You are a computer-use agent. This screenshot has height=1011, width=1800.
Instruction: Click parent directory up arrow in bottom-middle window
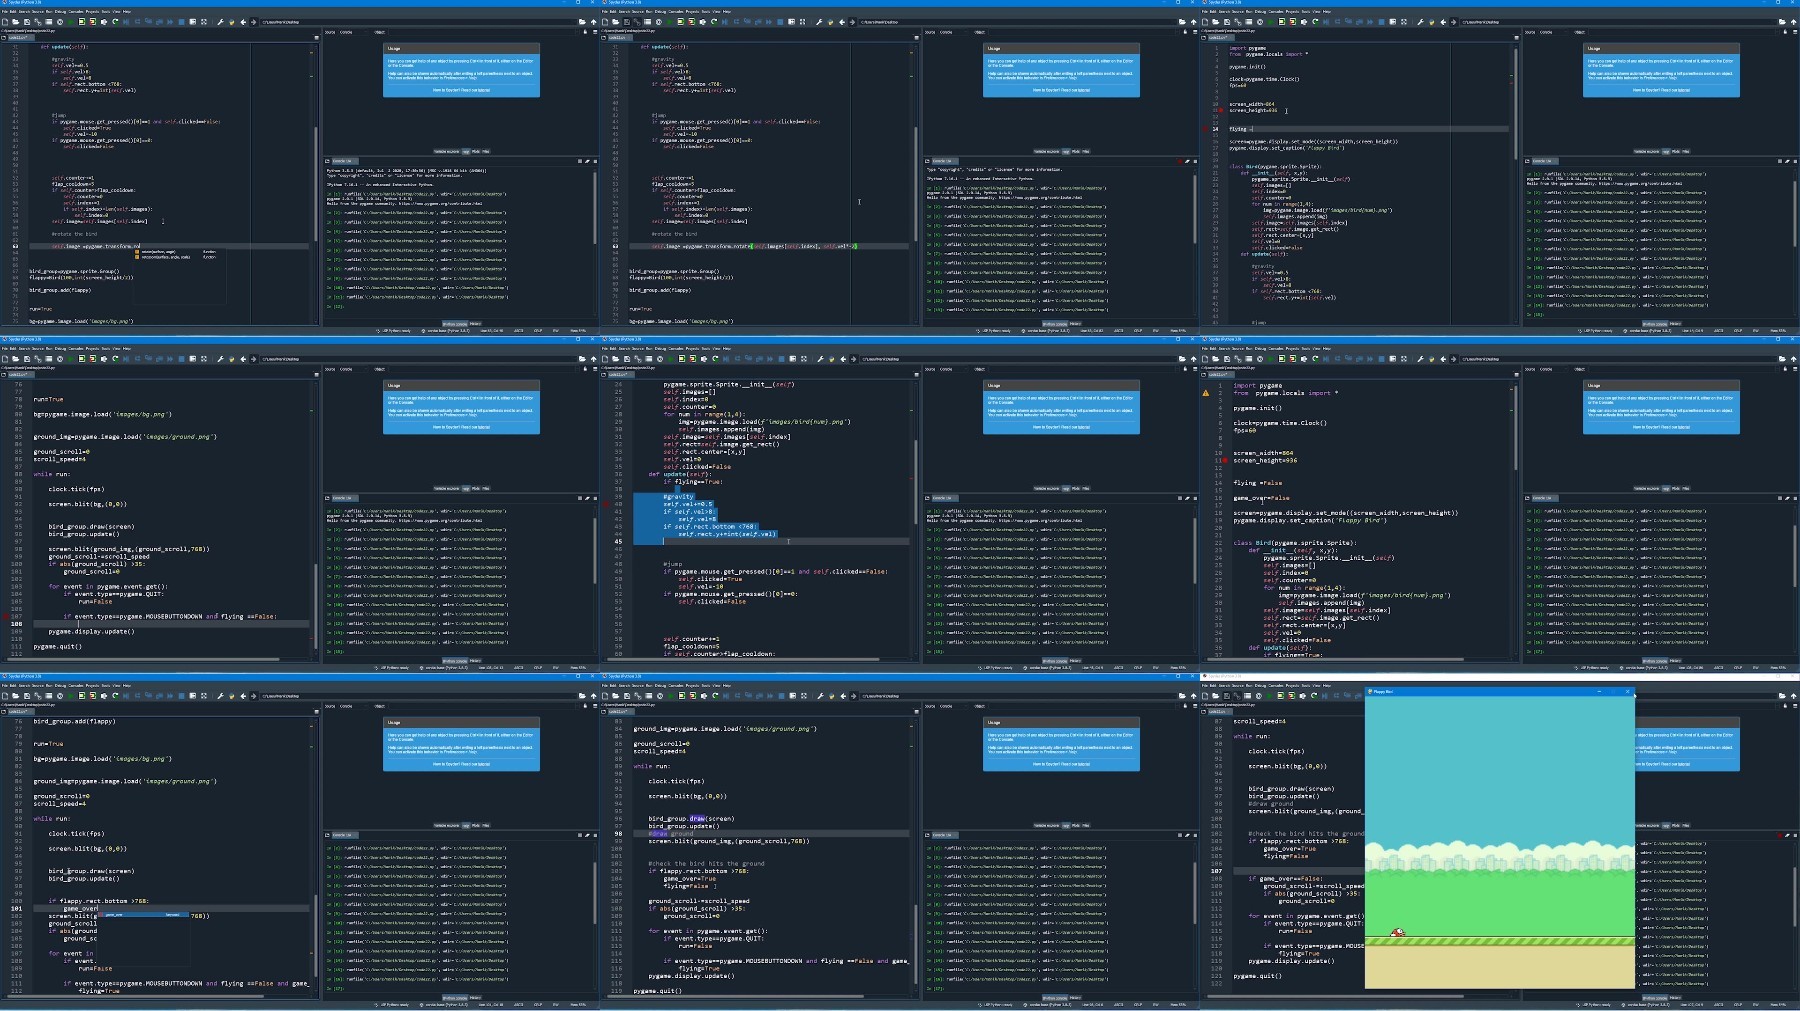[1193, 696]
